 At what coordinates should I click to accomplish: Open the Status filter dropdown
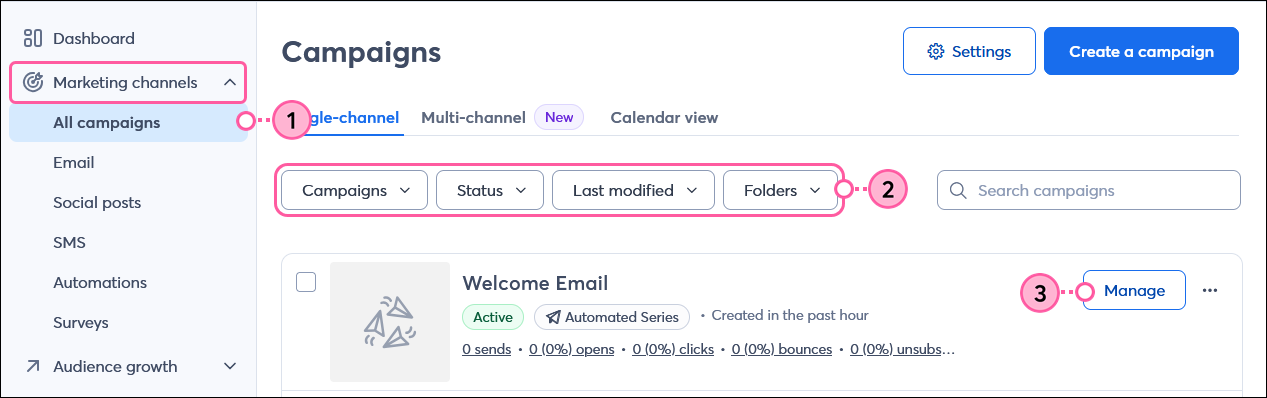[490, 190]
